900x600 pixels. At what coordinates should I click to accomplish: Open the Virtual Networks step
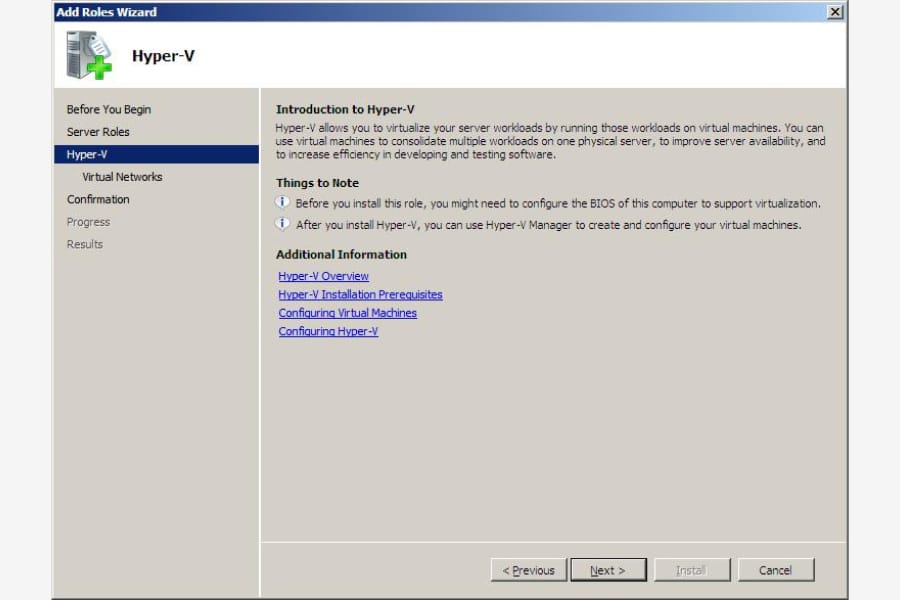coord(122,177)
